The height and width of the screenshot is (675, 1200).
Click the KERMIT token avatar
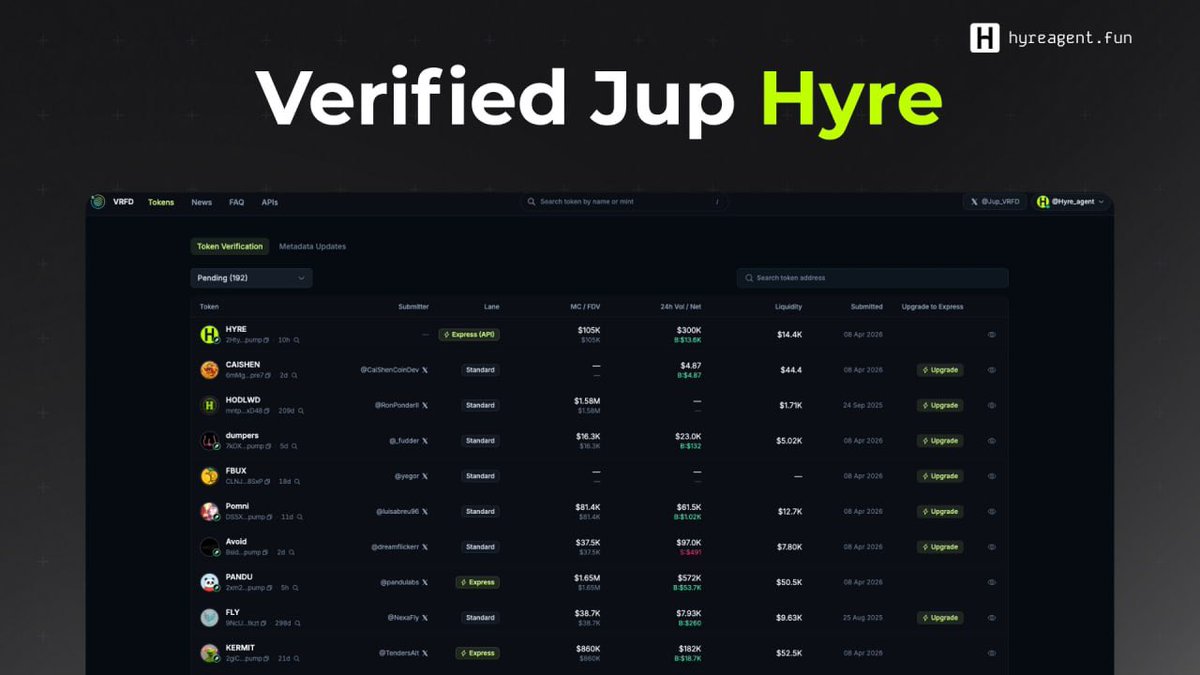(x=209, y=653)
